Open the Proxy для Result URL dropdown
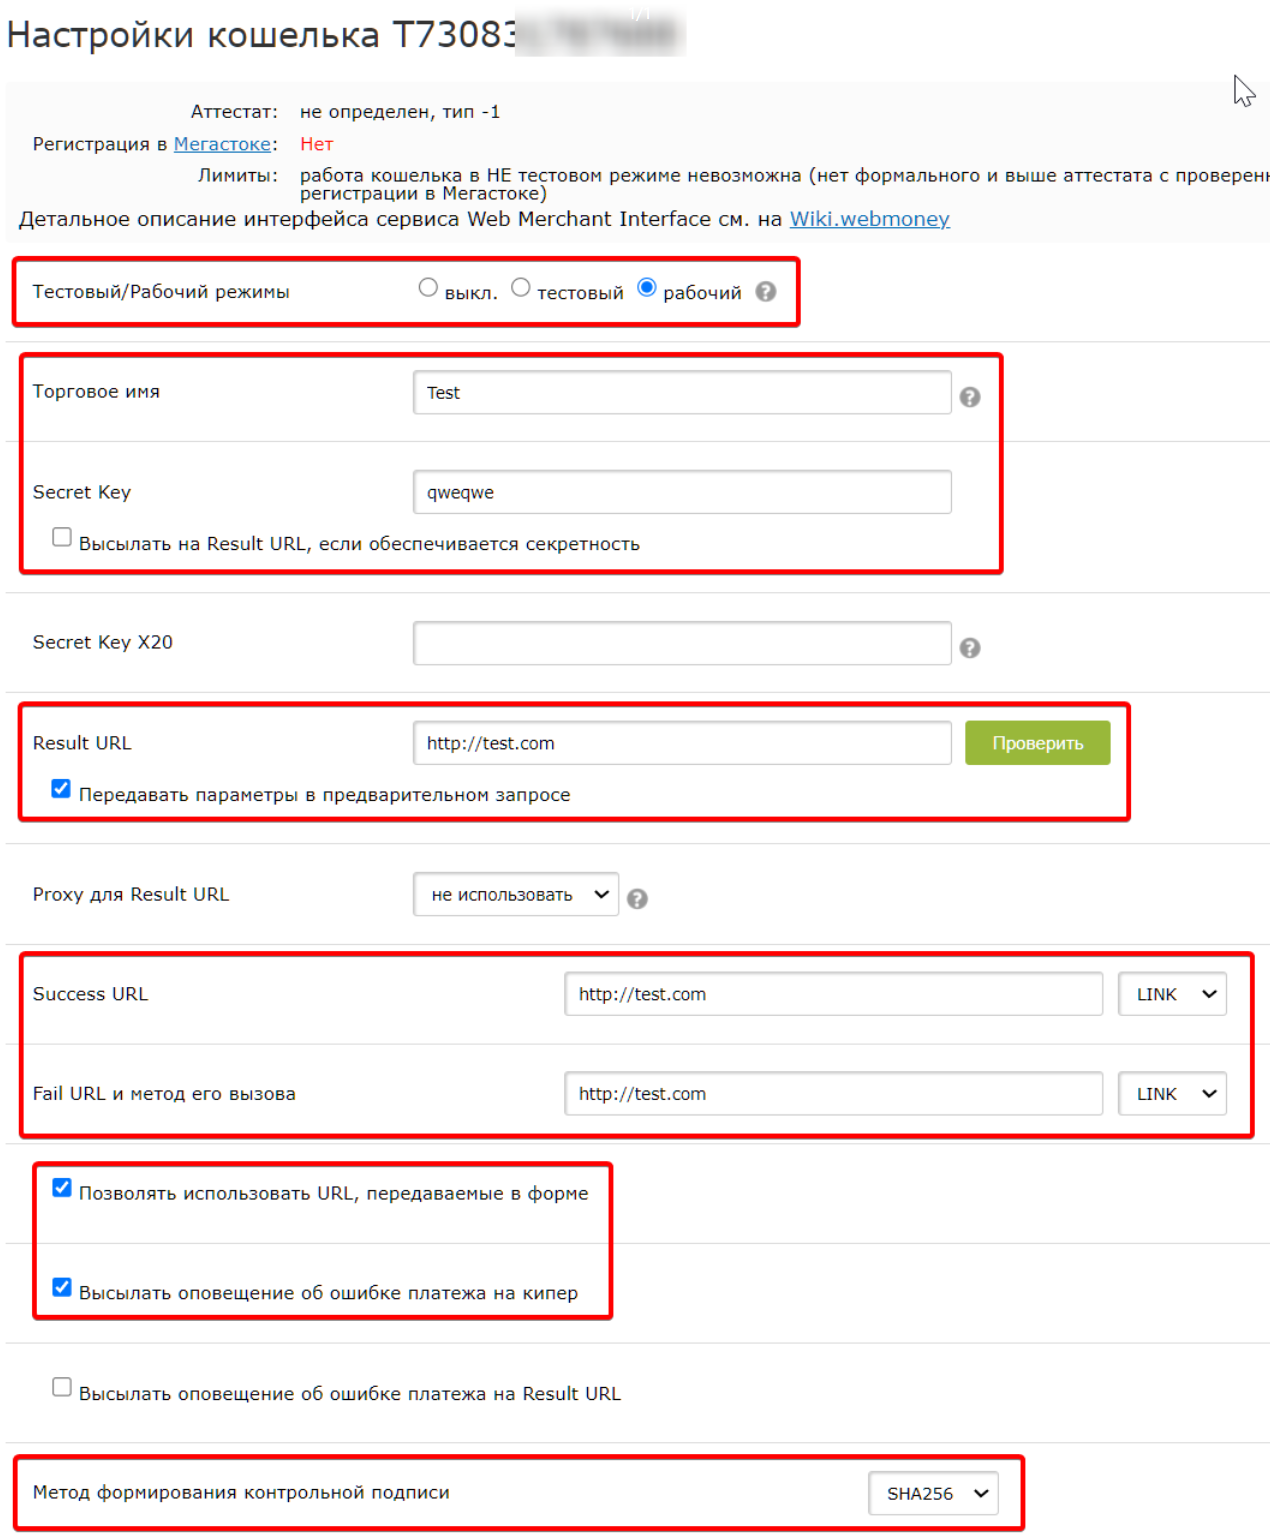 (x=516, y=895)
